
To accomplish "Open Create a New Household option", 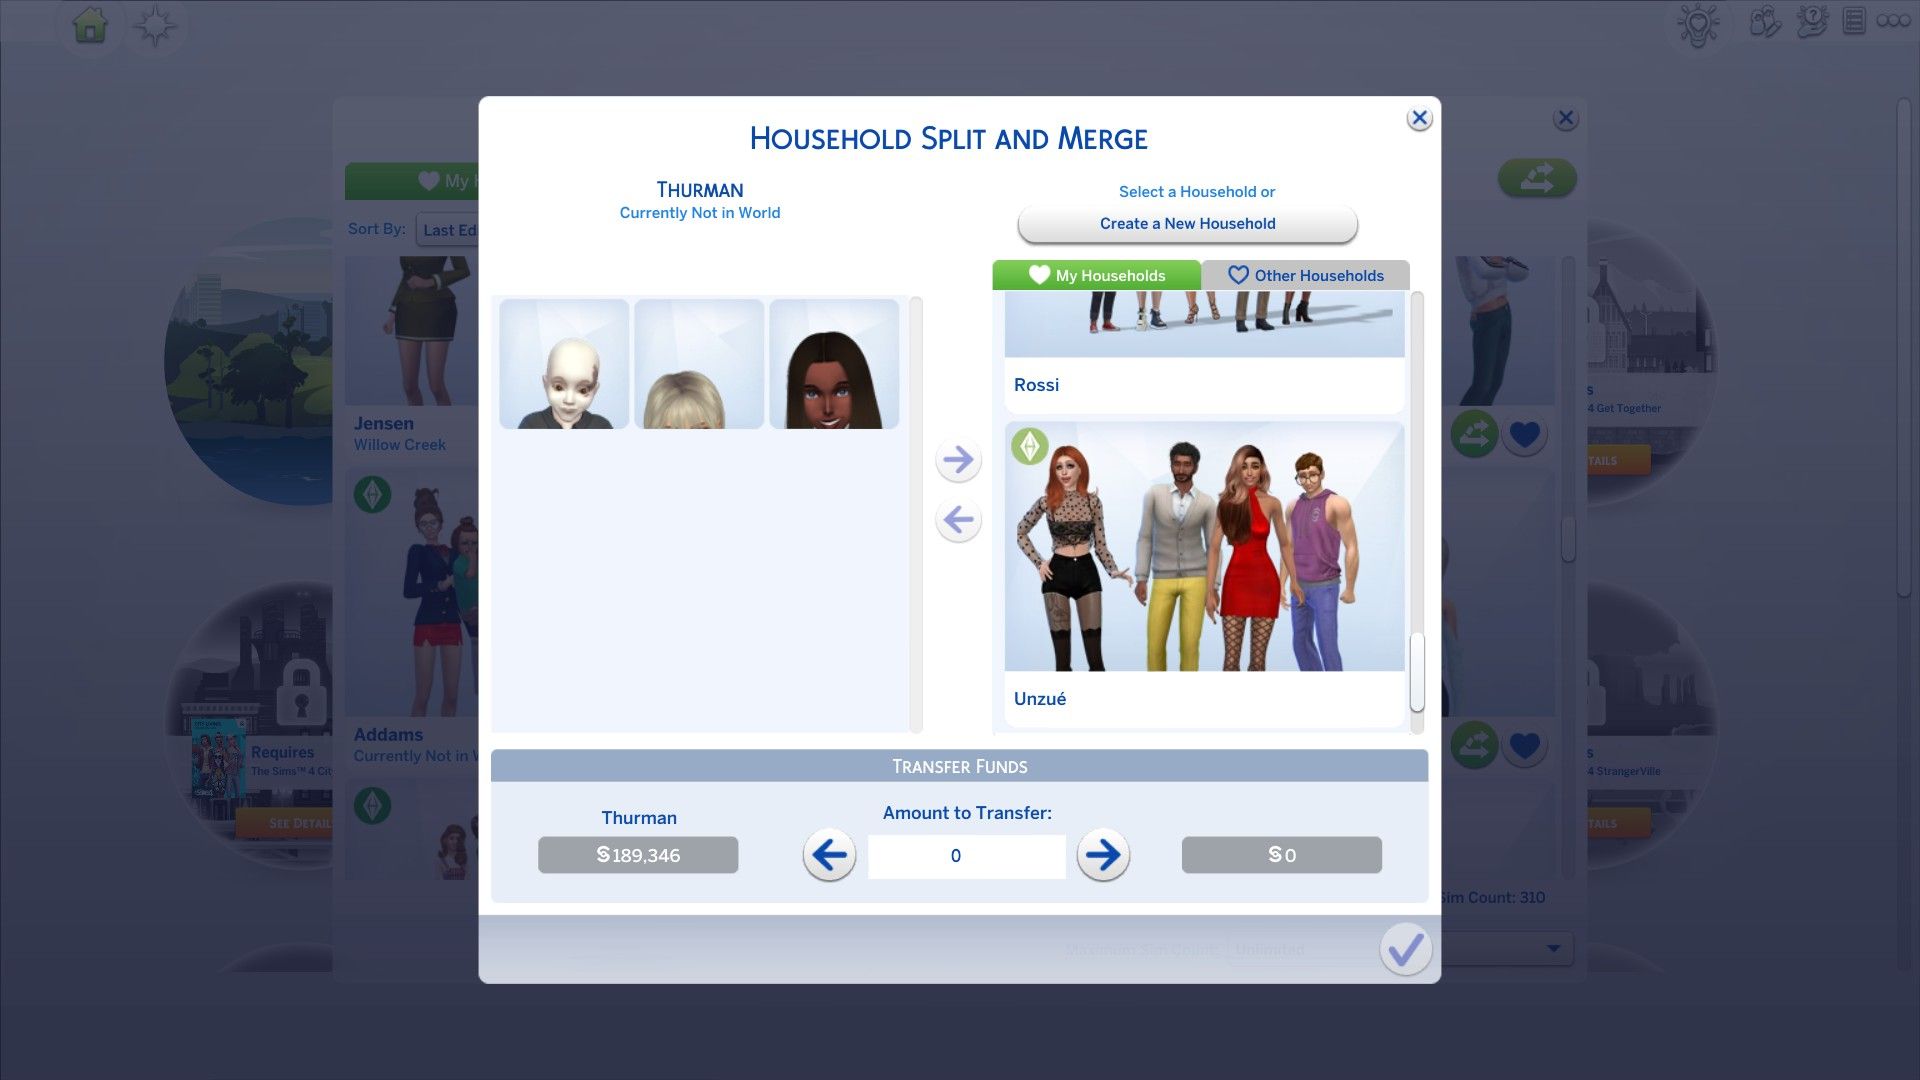I will click(1187, 223).
